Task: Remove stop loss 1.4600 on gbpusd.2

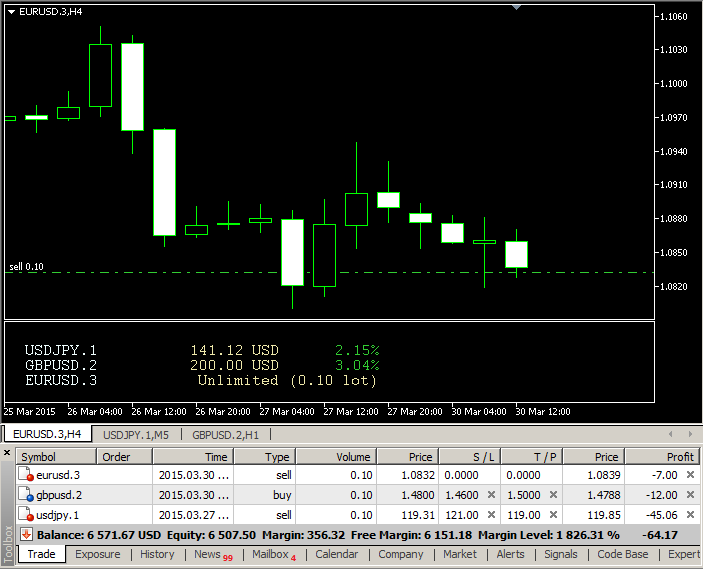Action: [490, 495]
